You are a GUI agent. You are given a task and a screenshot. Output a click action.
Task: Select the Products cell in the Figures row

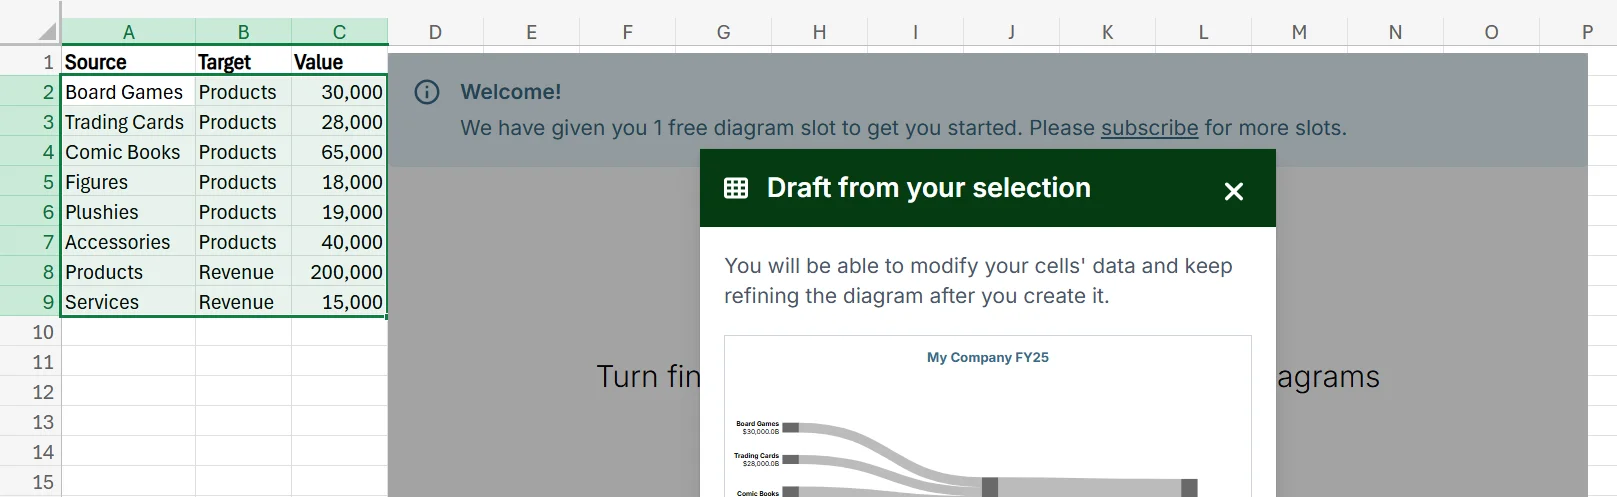[243, 182]
